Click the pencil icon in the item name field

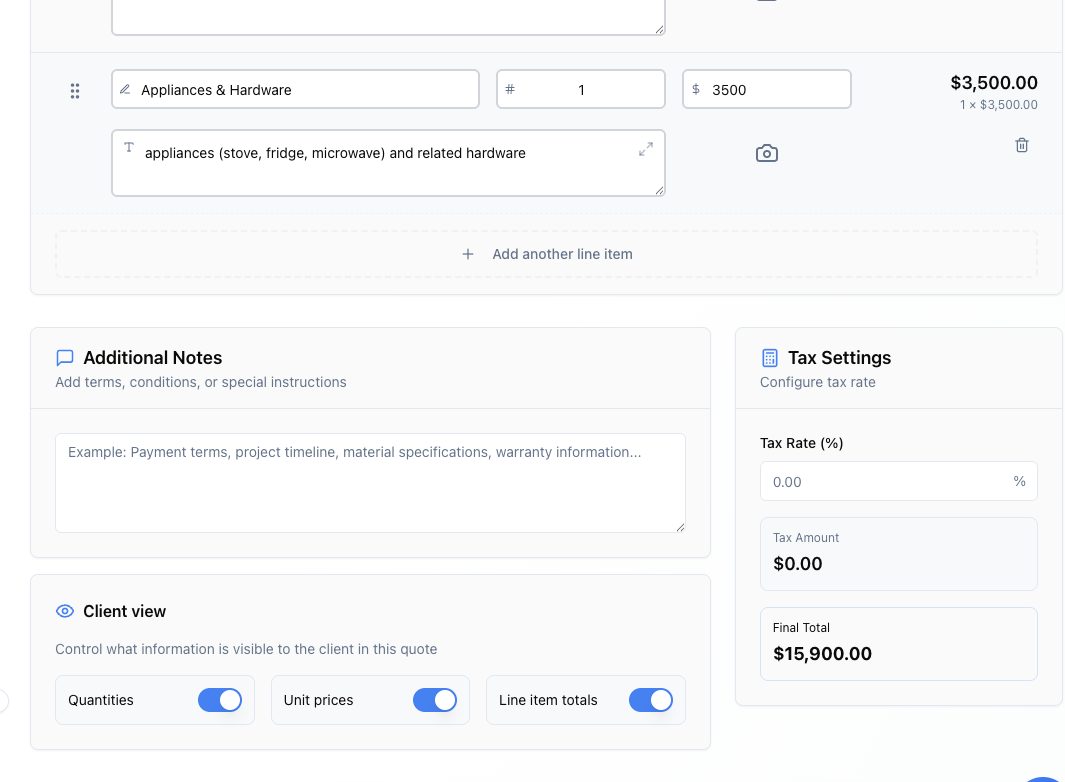coord(125,89)
